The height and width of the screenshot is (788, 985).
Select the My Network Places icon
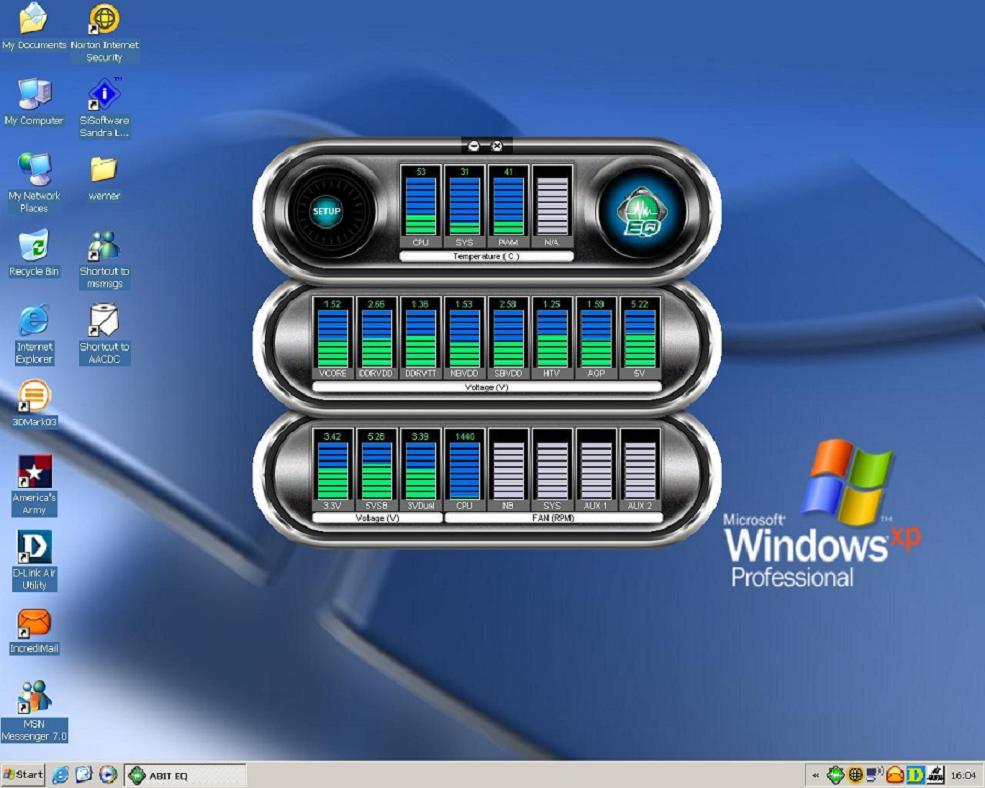(34, 183)
